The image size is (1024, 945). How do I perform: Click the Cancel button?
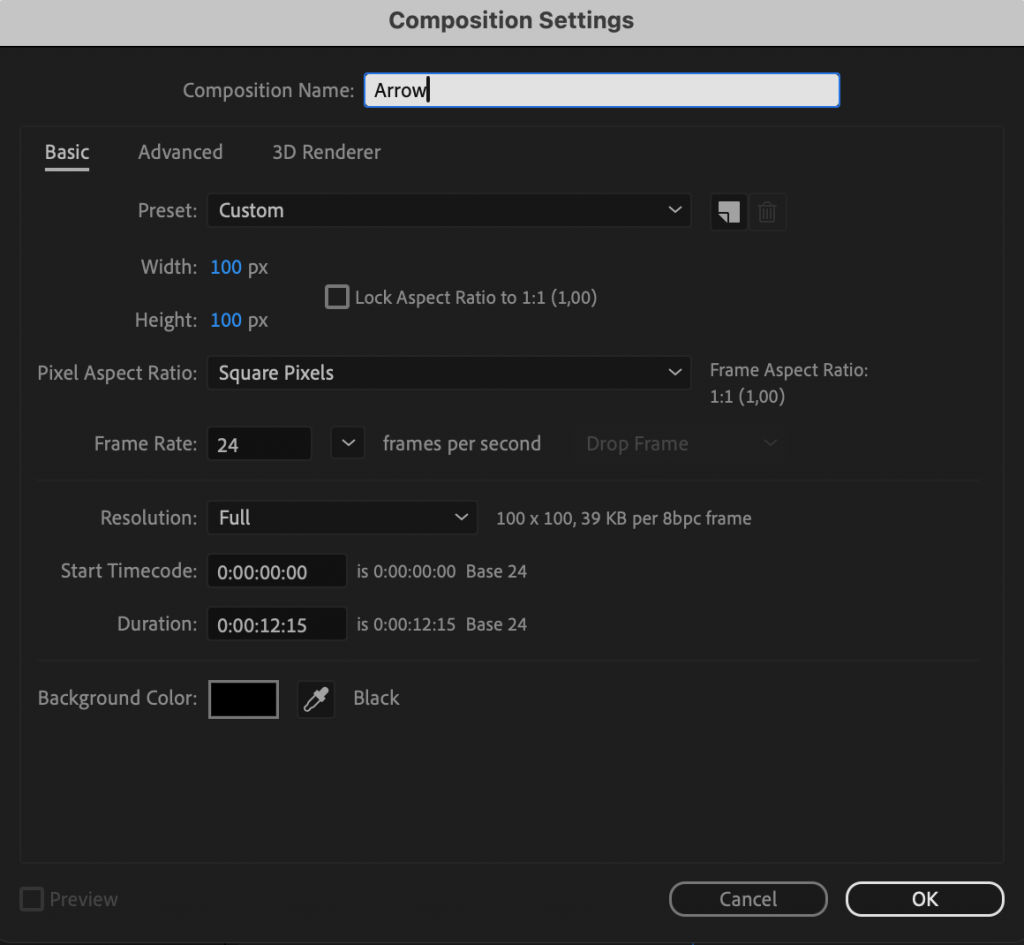[x=748, y=899]
